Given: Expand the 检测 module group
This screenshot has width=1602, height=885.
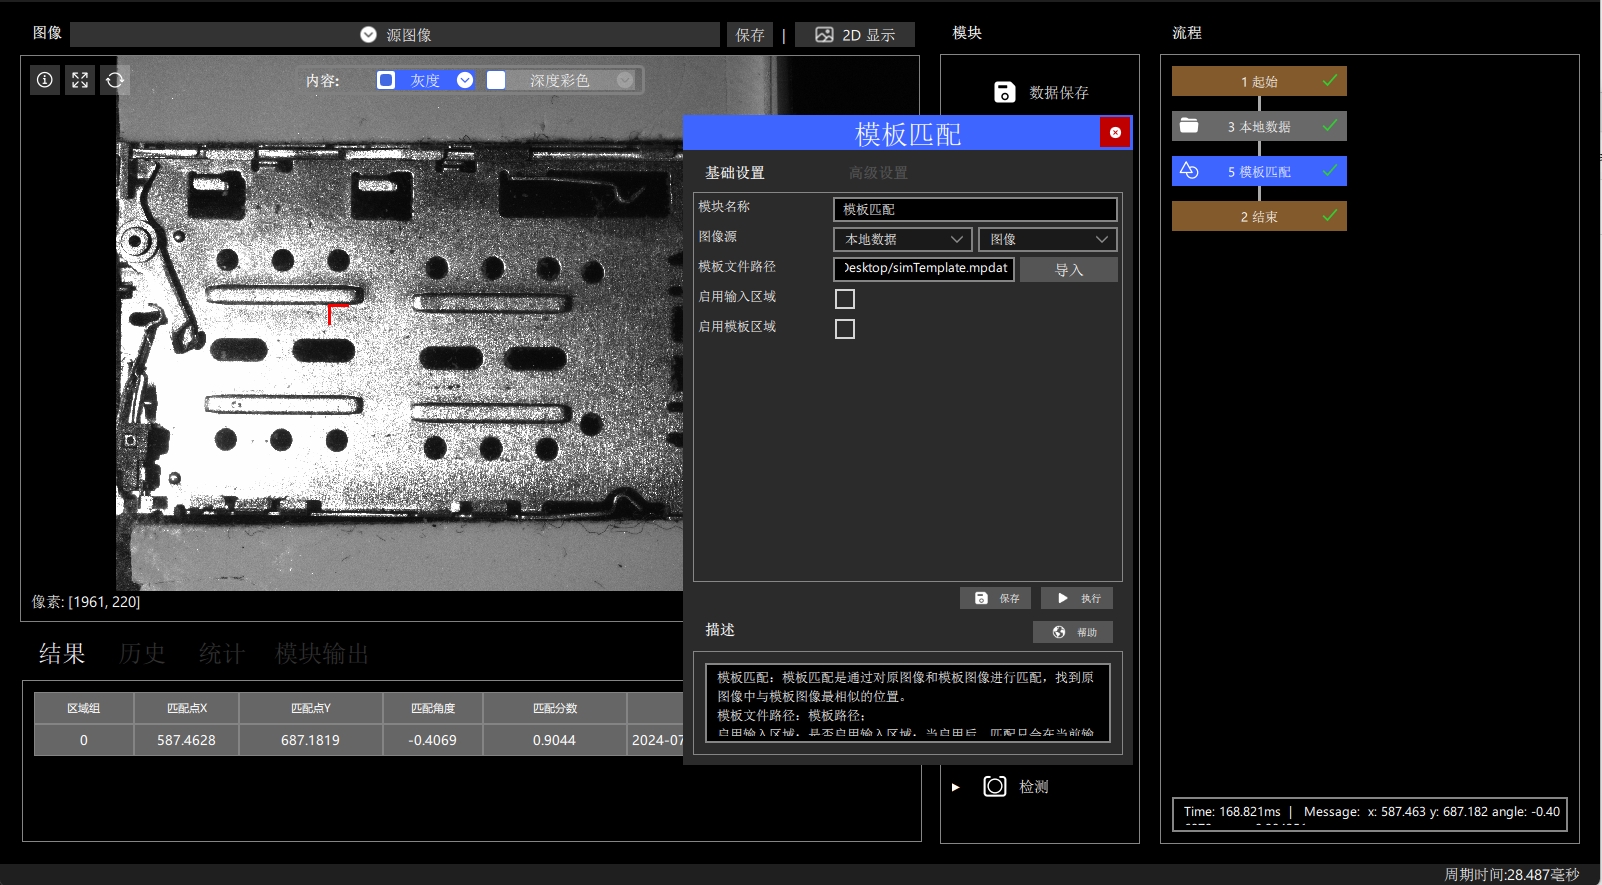Looking at the screenshot, I should tap(956, 787).
